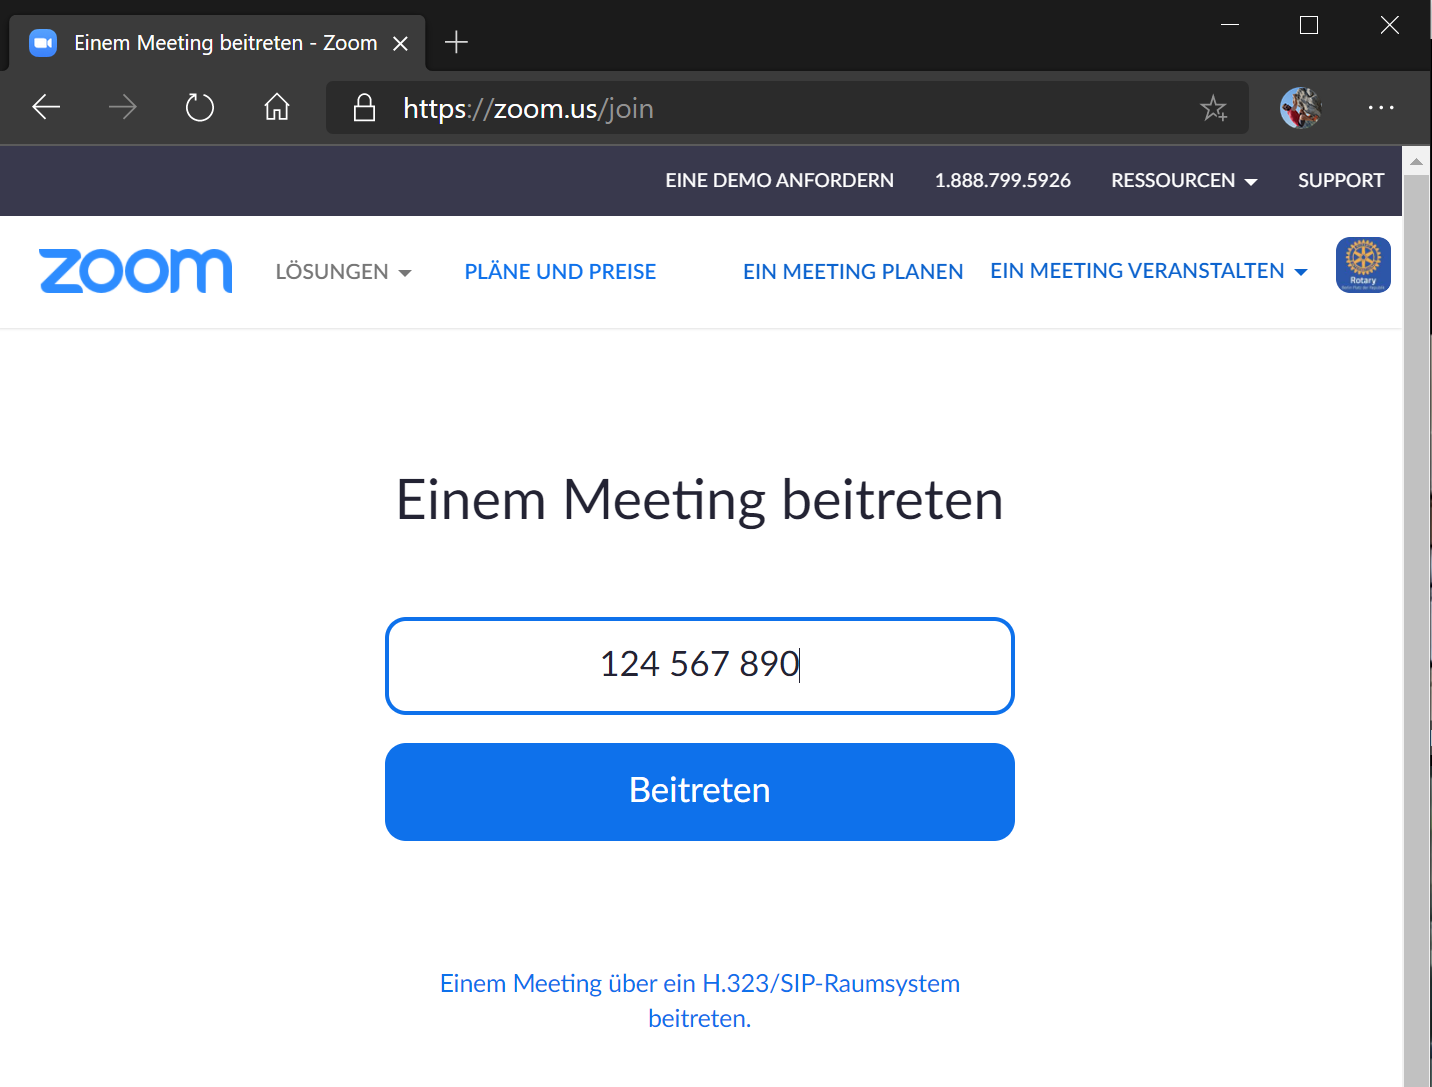Open a new browser tab
This screenshot has width=1432, height=1087.
click(x=456, y=42)
